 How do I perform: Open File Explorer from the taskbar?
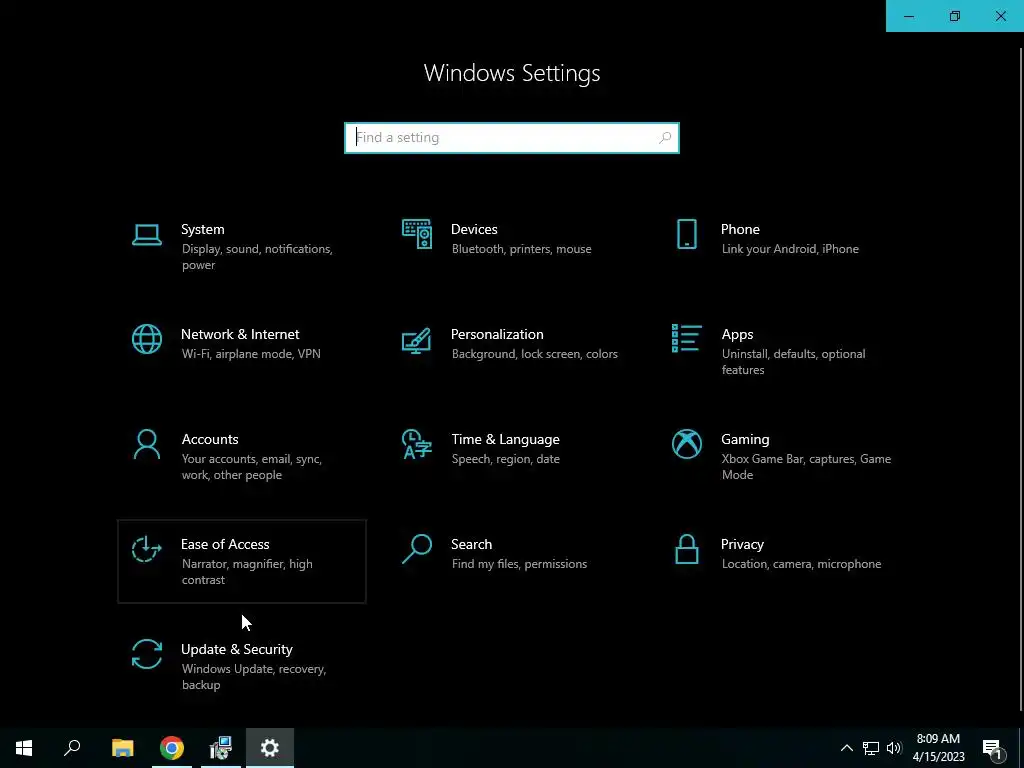[123, 748]
